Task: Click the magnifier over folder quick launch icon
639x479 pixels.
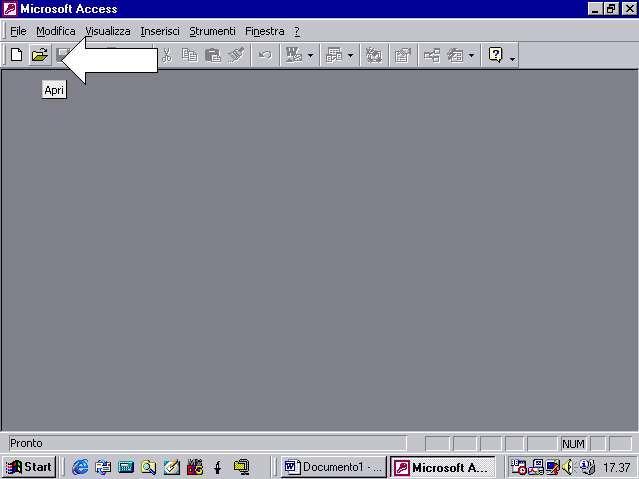Action: click(148, 467)
